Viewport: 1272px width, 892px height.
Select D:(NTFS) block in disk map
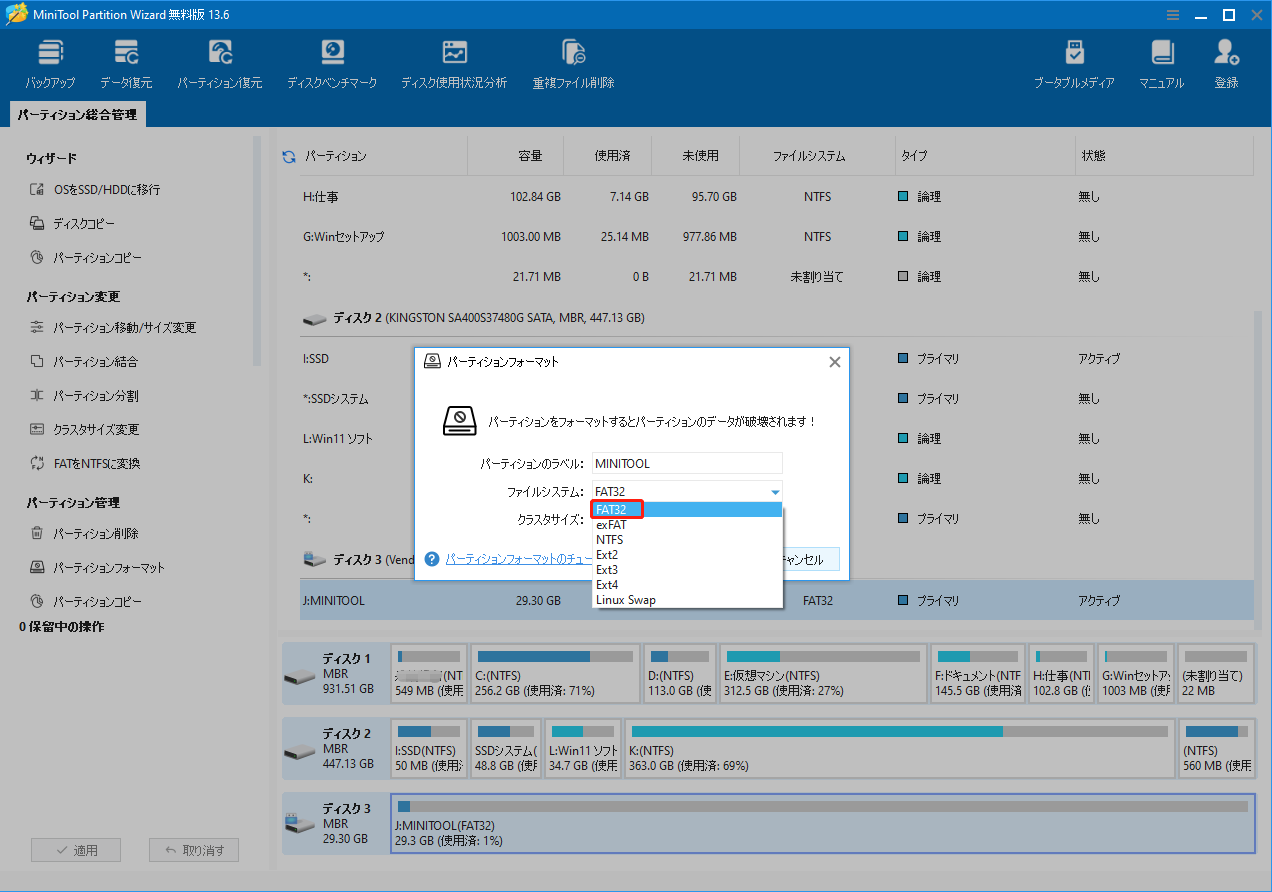(679, 674)
